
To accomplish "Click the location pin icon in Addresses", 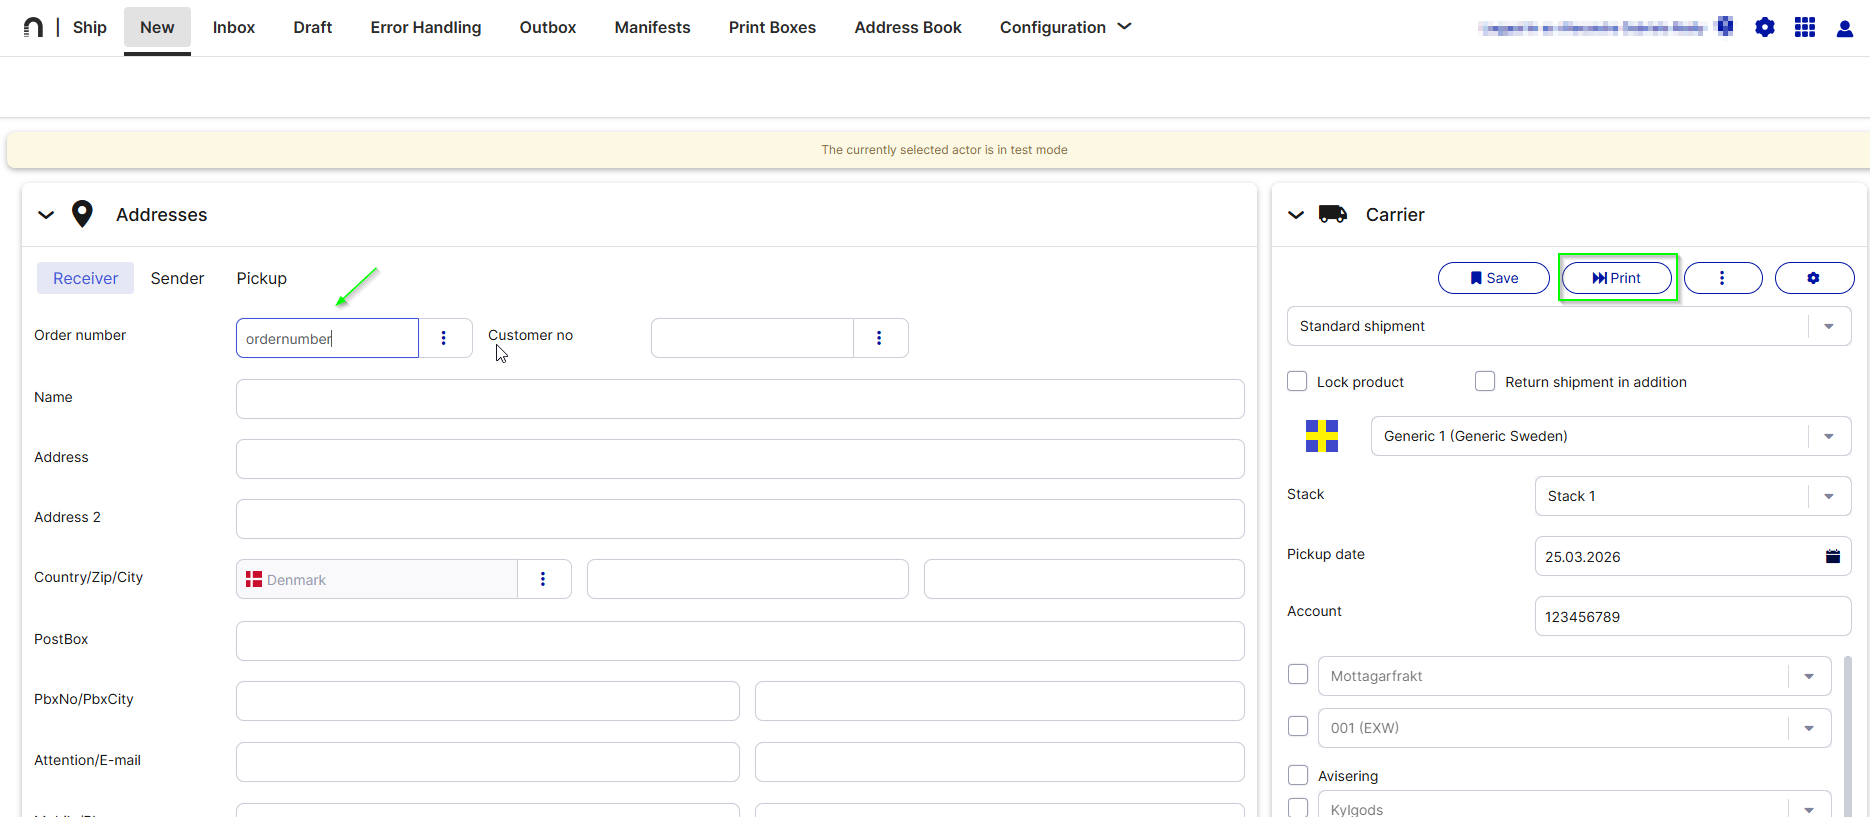I will [82, 214].
